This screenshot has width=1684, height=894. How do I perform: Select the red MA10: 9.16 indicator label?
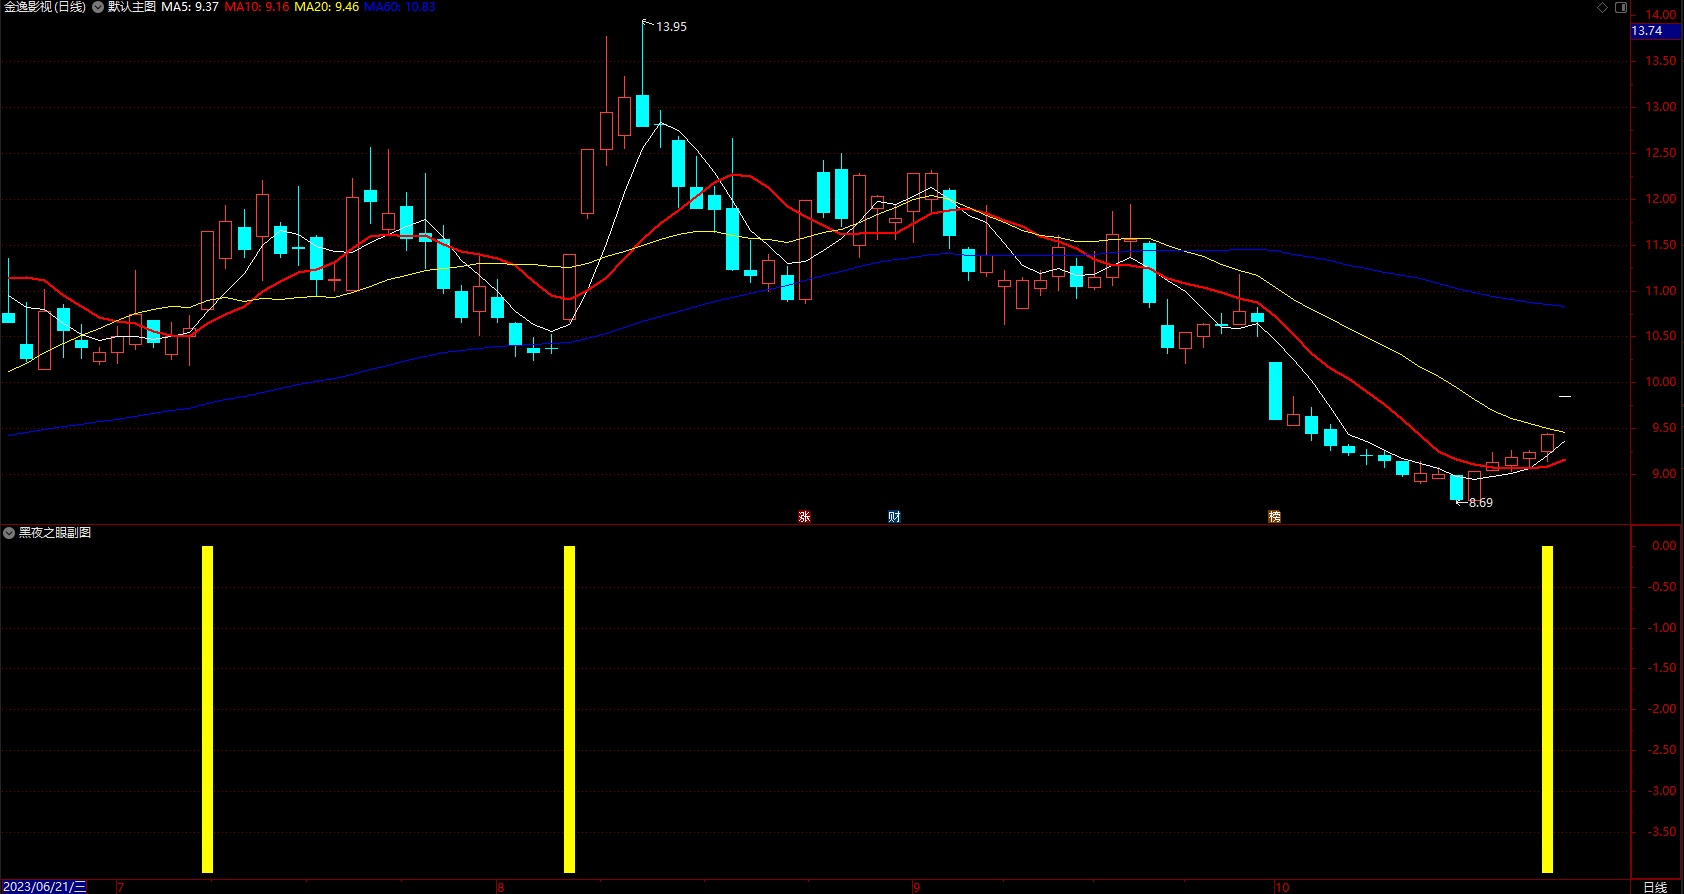pos(257,7)
